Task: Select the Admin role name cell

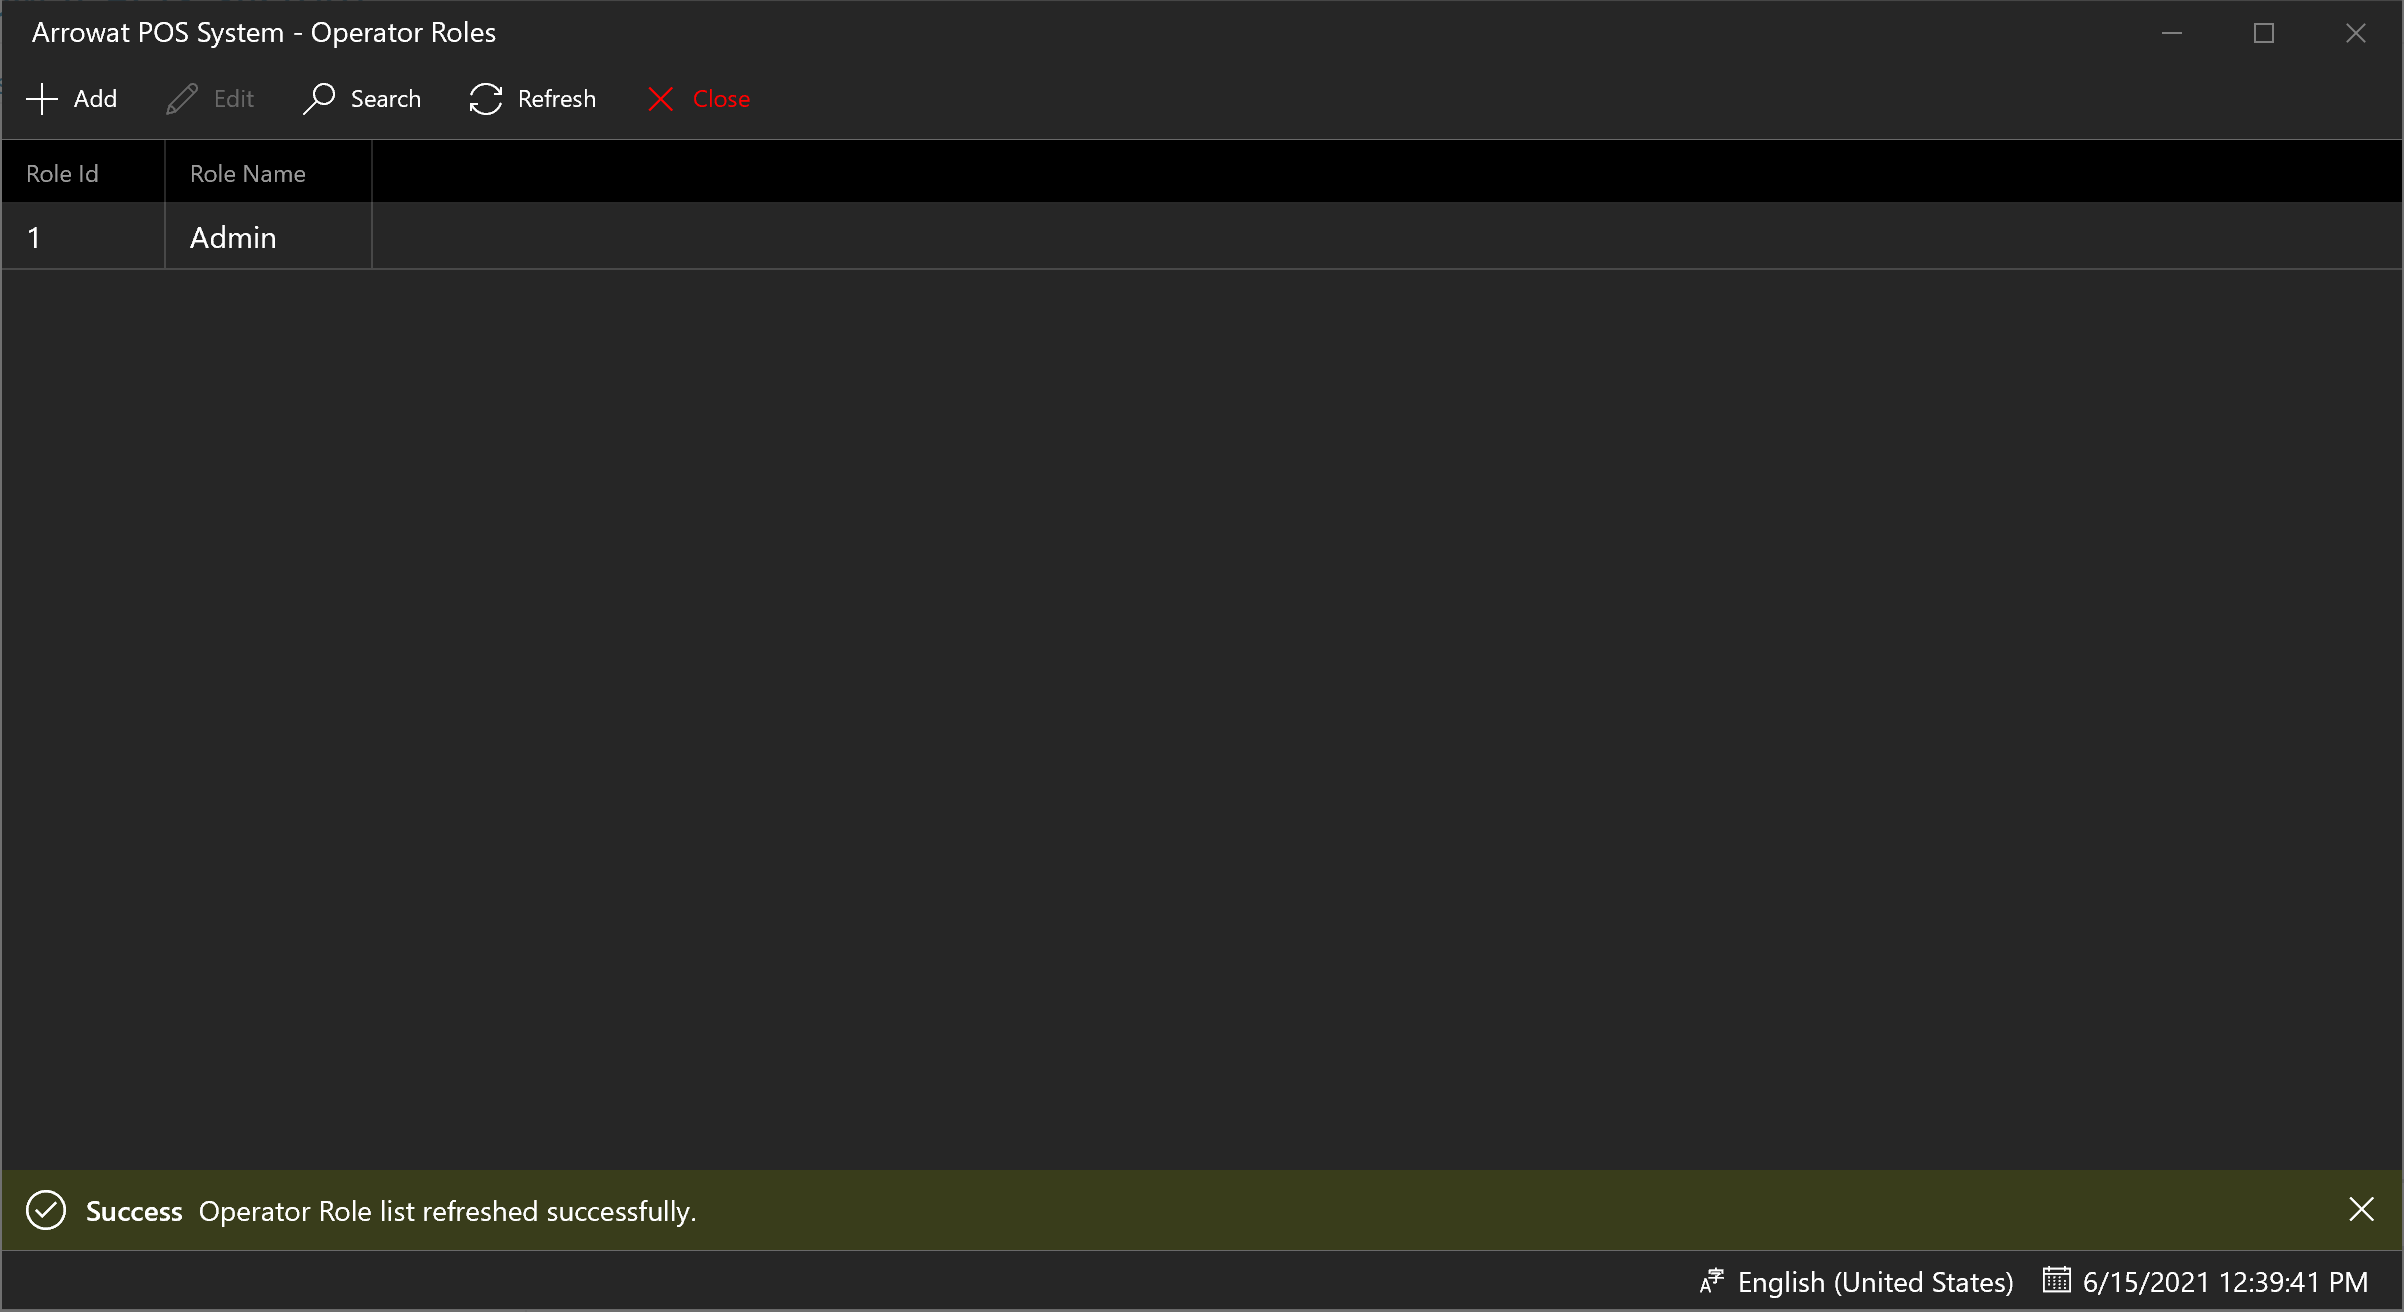Action: click(x=268, y=237)
